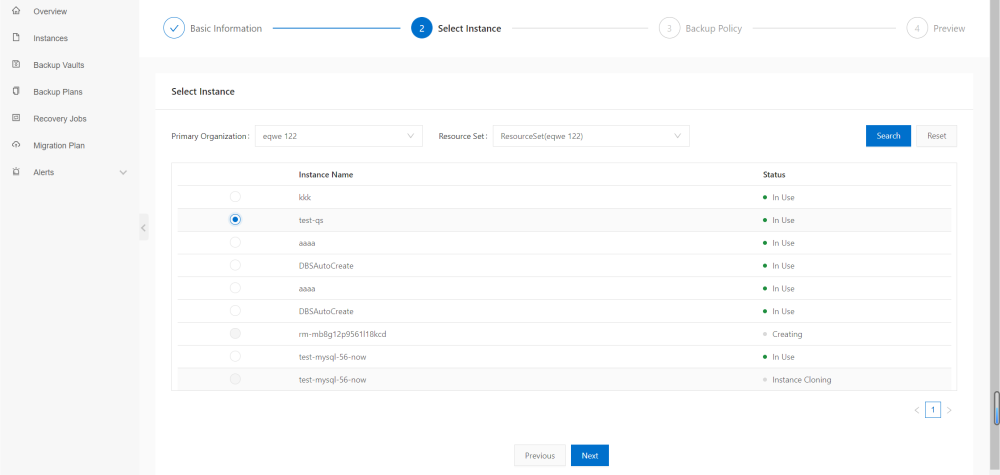Click the Instance Name column header
This screenshot has height=475, width=1000.
point(326,175)
